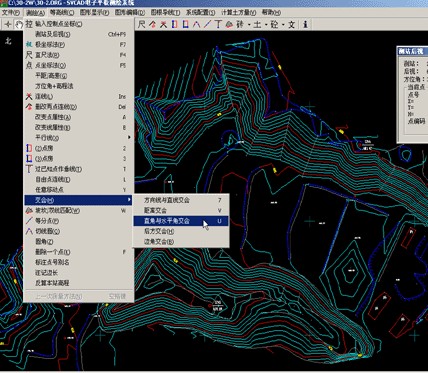Click the slope matching toolbar icon
This screenshot has height=373, width=428.
(x=229, y=24)
